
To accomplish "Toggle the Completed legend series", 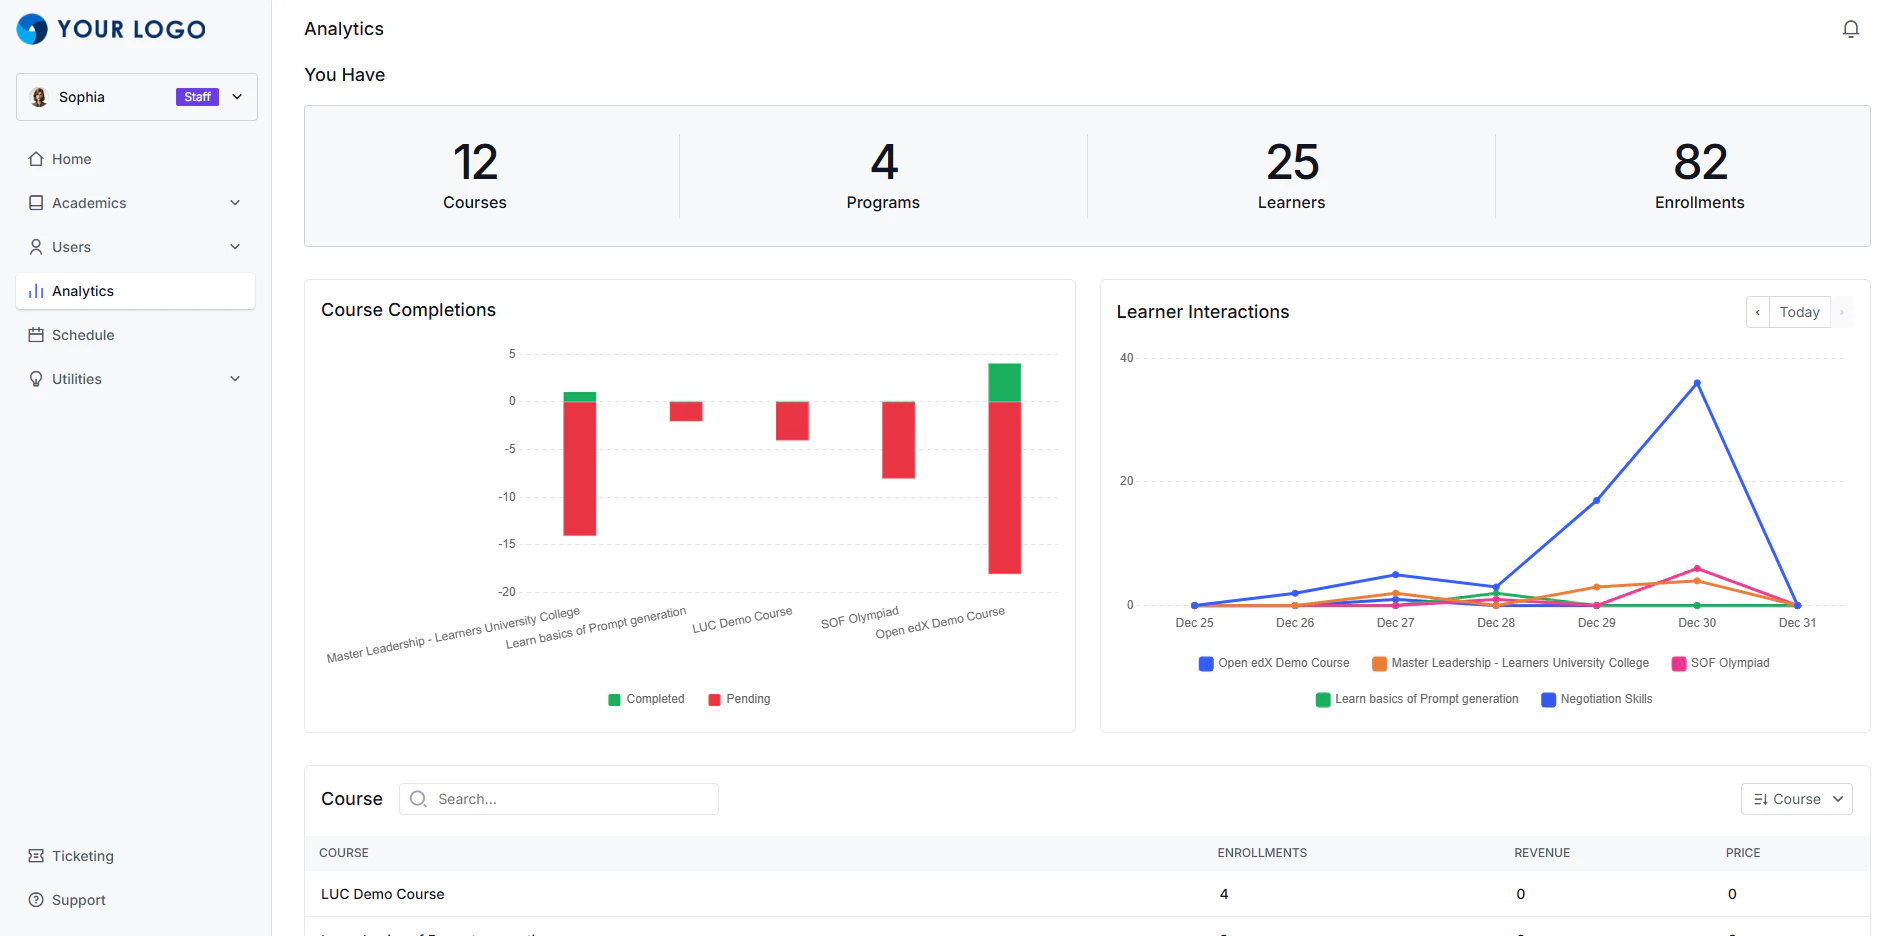I will click(x=646, y=699).
